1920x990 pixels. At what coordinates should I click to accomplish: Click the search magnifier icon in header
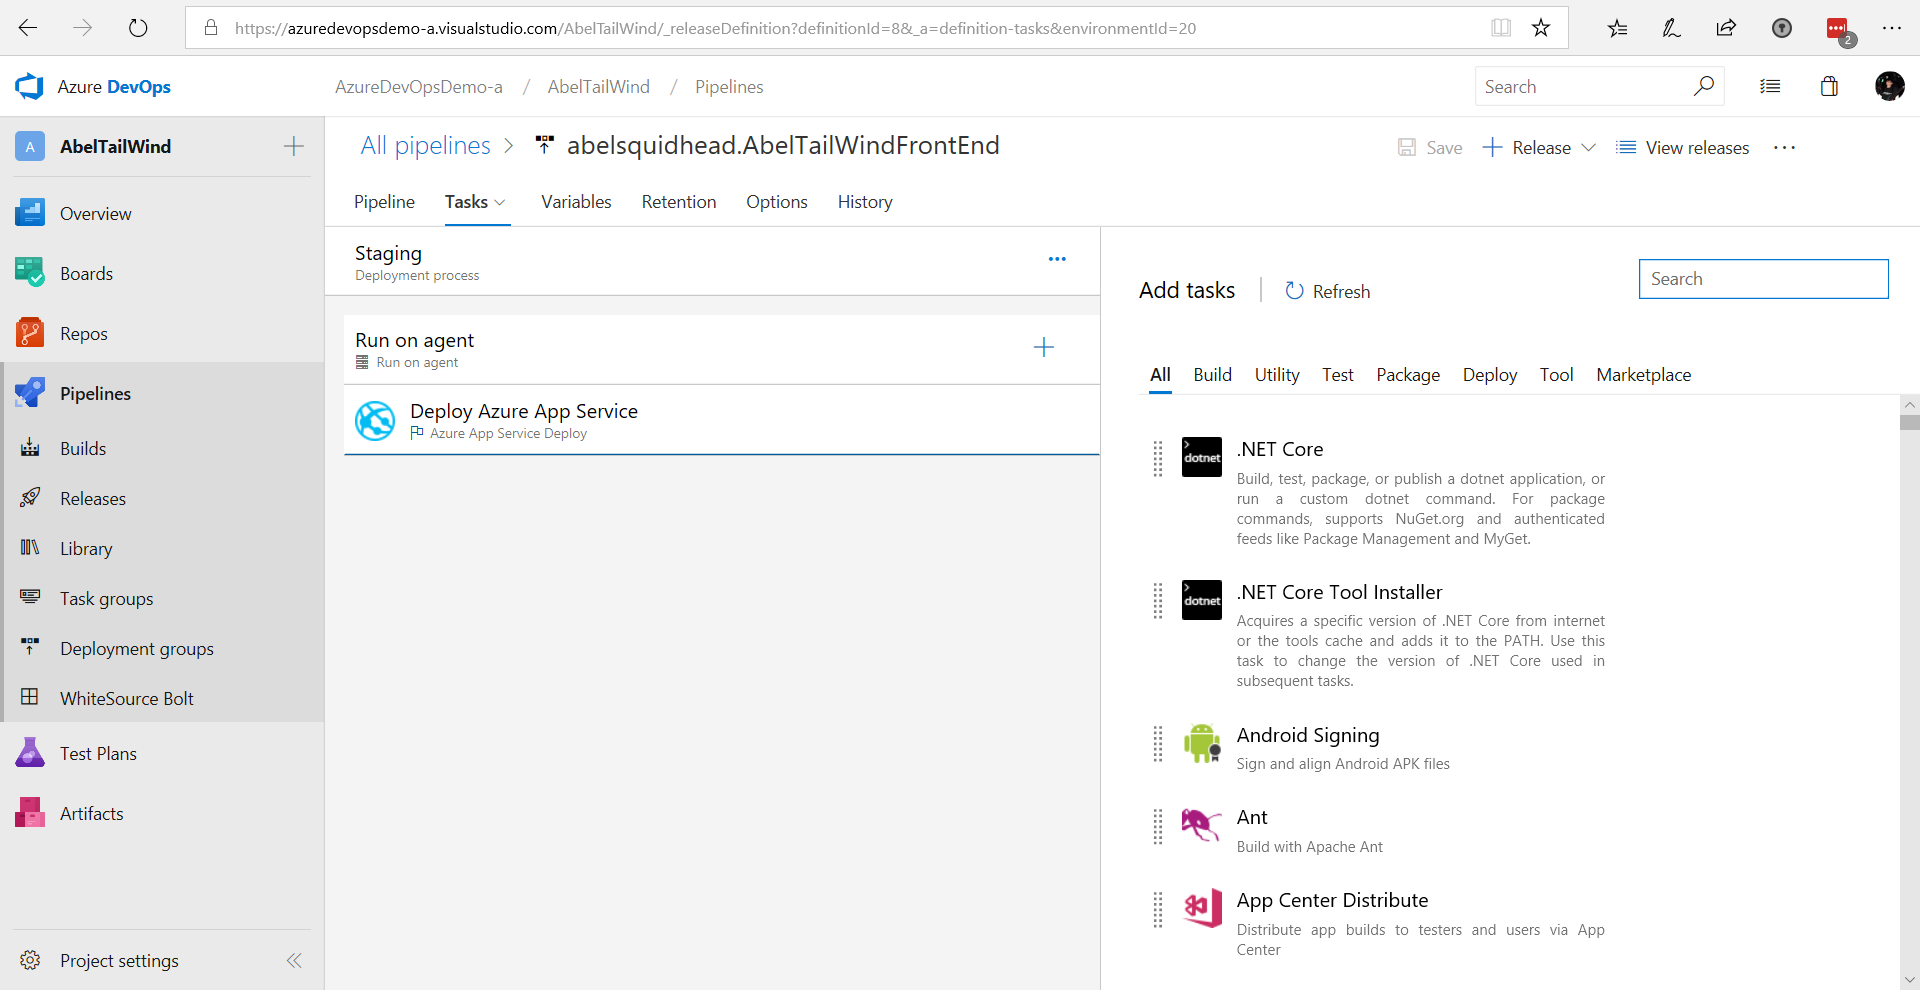(x=1704, y=86)
